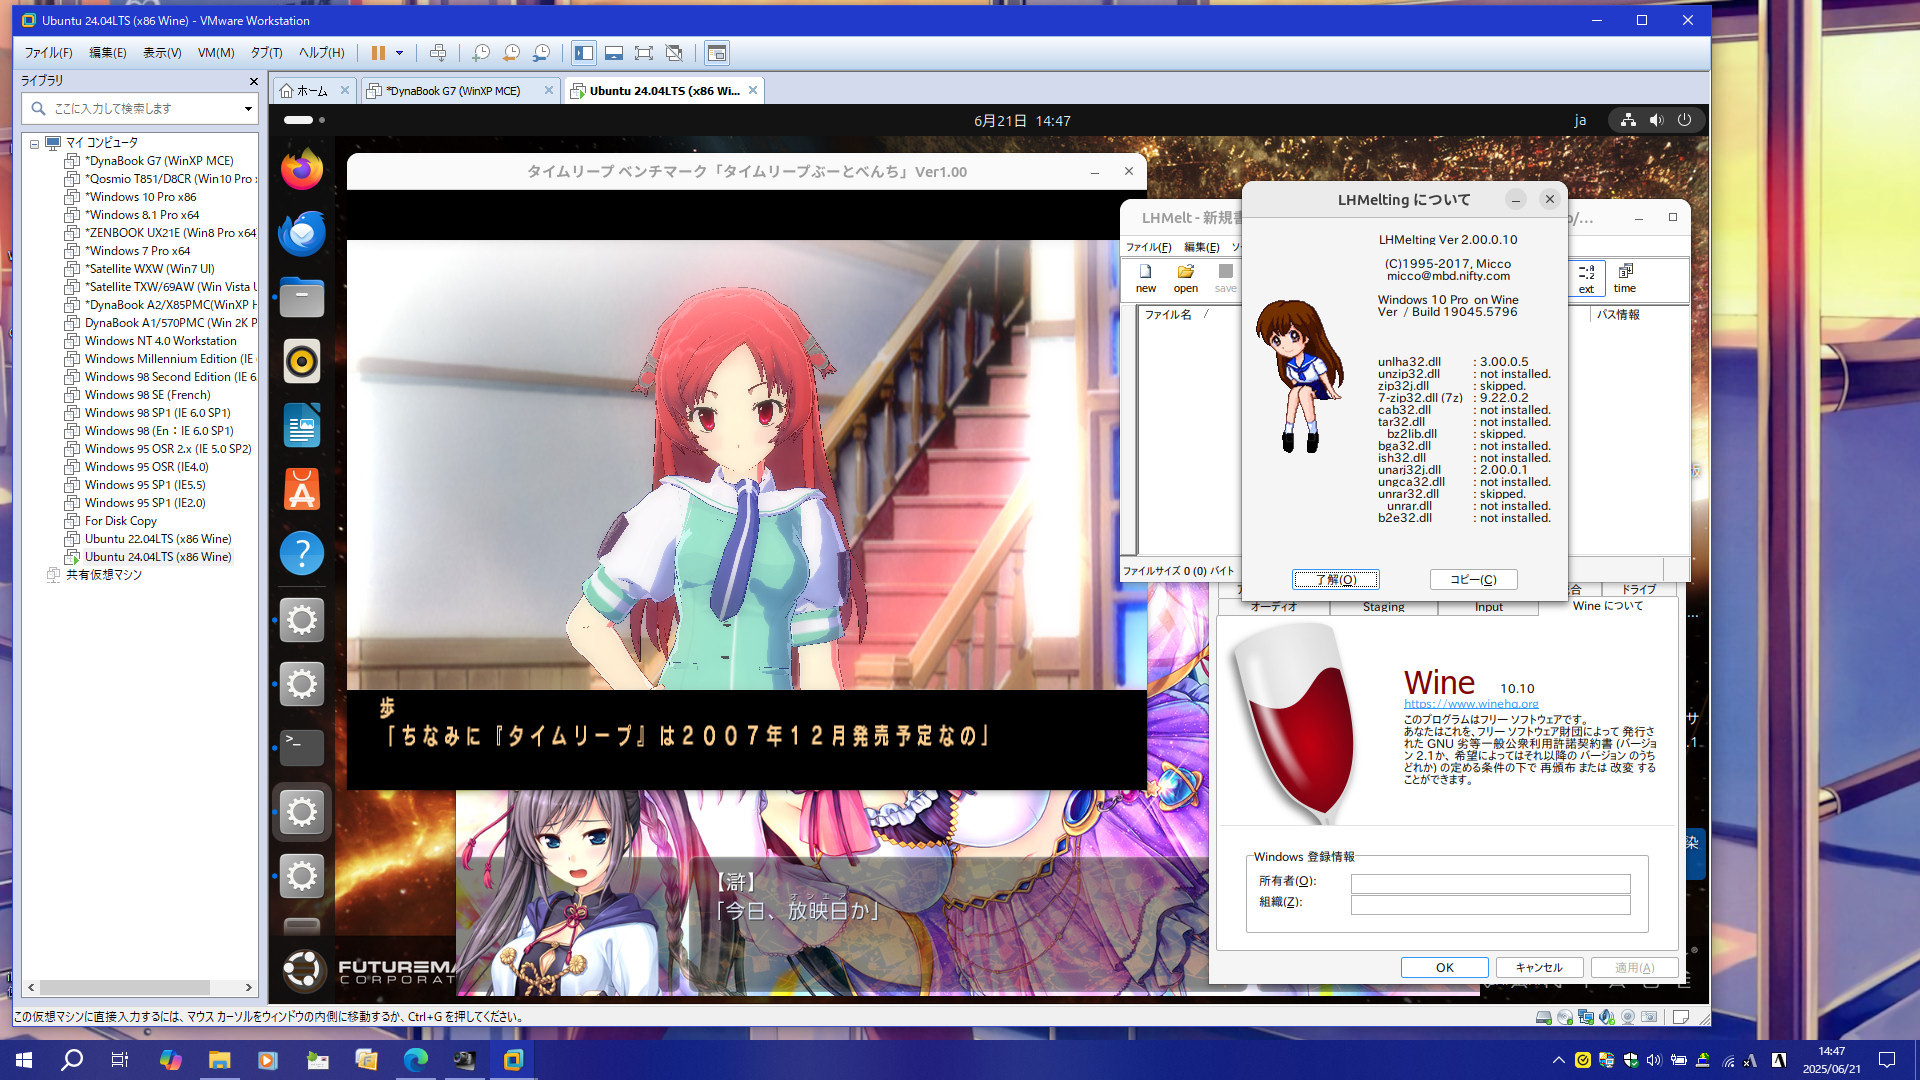Select 共有仮想マシン in library tree

pyautogui.click(x=103, y=575)
